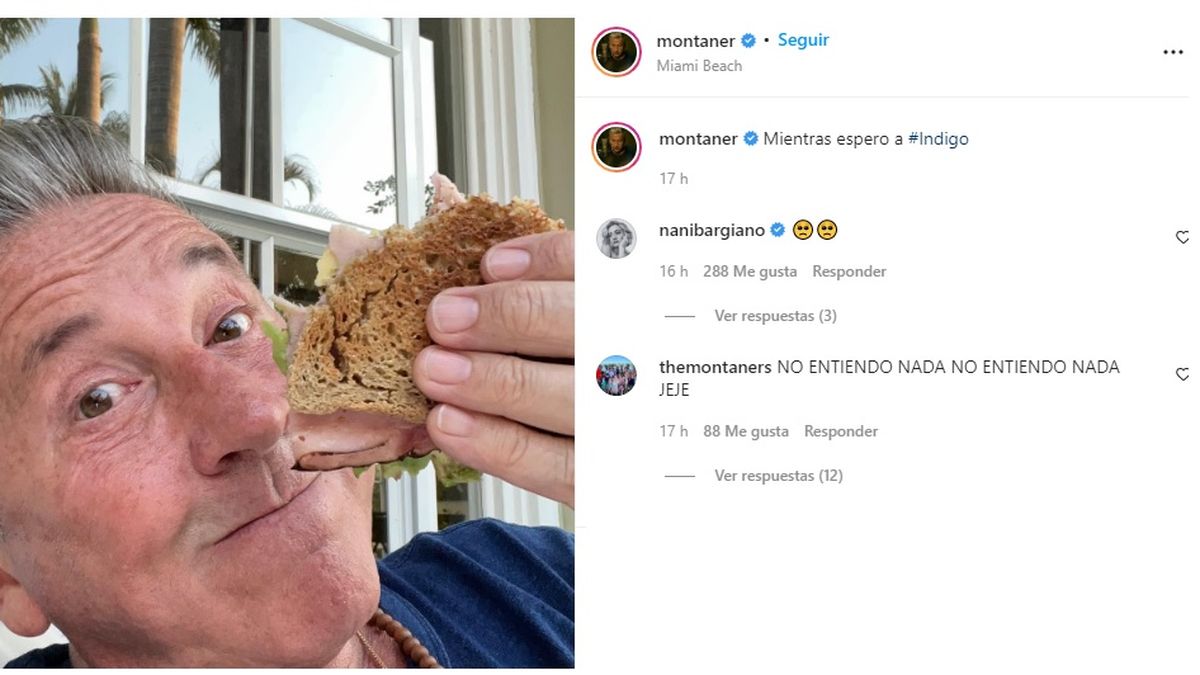Click nanibargiano's verified badge
1200x675 pixels.
click(777, 230)
